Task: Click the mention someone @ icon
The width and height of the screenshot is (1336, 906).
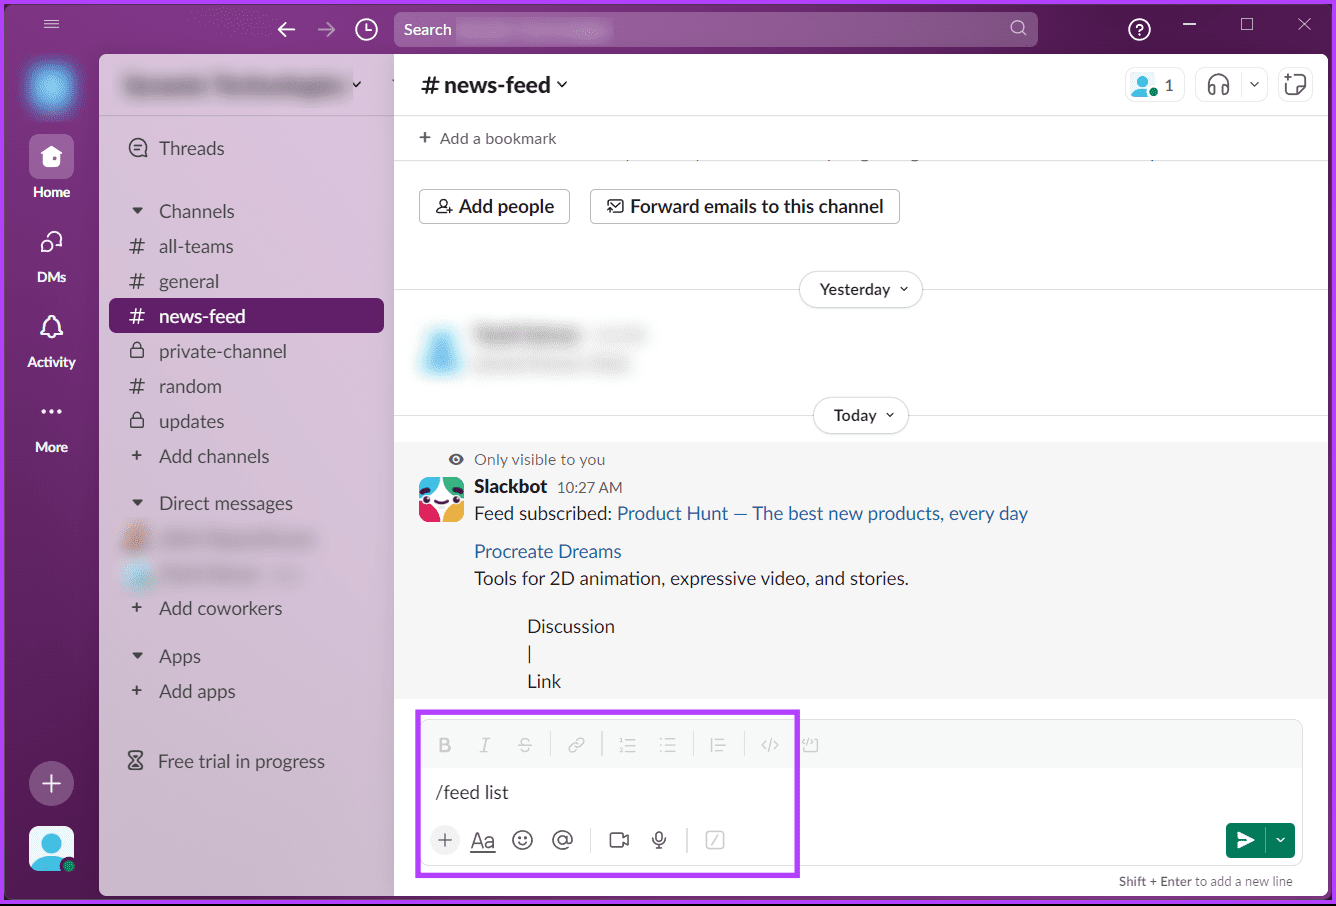Action: pyautogui.click(x=563, y=840)
